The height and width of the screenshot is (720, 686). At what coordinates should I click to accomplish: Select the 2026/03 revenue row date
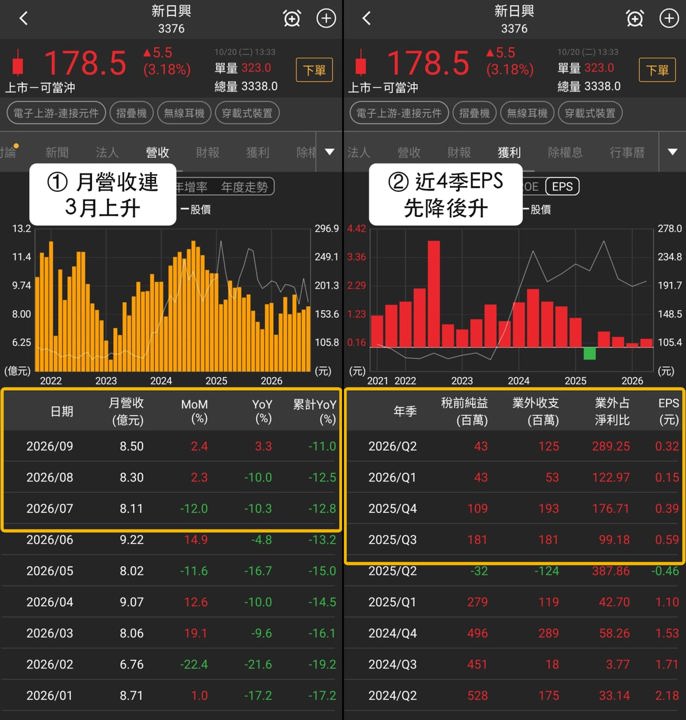50,633
